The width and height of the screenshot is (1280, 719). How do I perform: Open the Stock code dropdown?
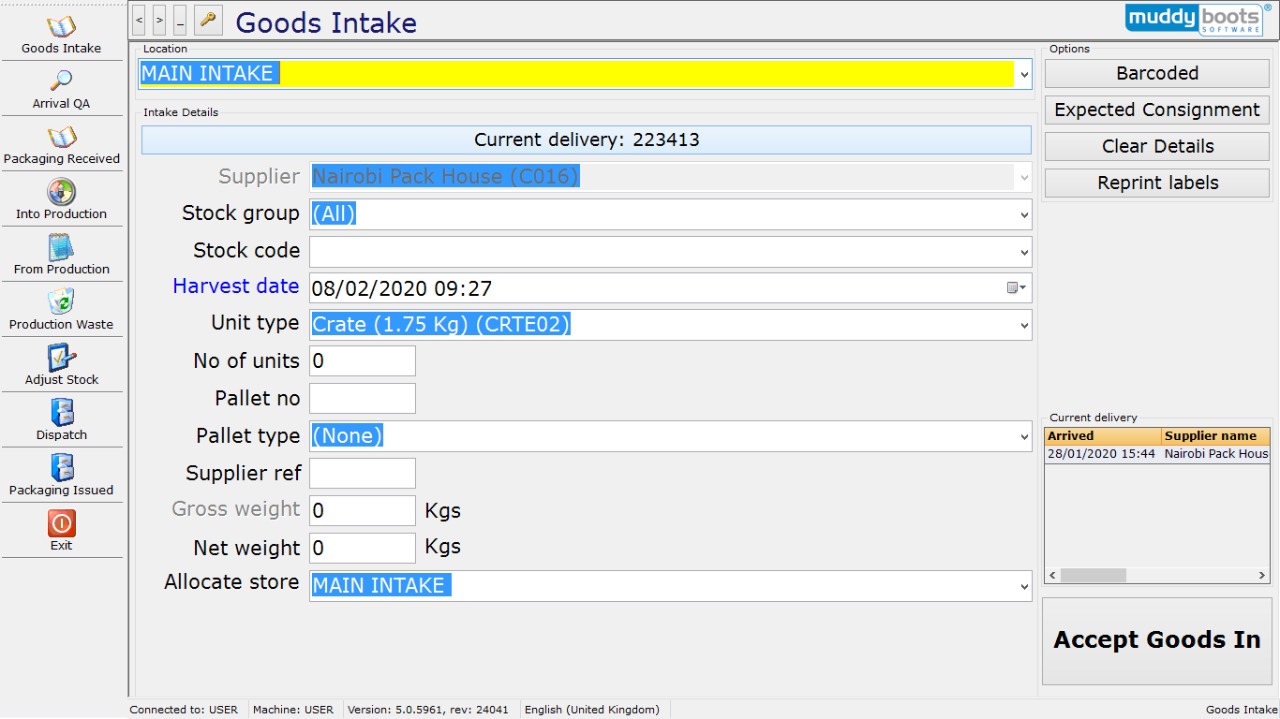[x=1024, y=252]
